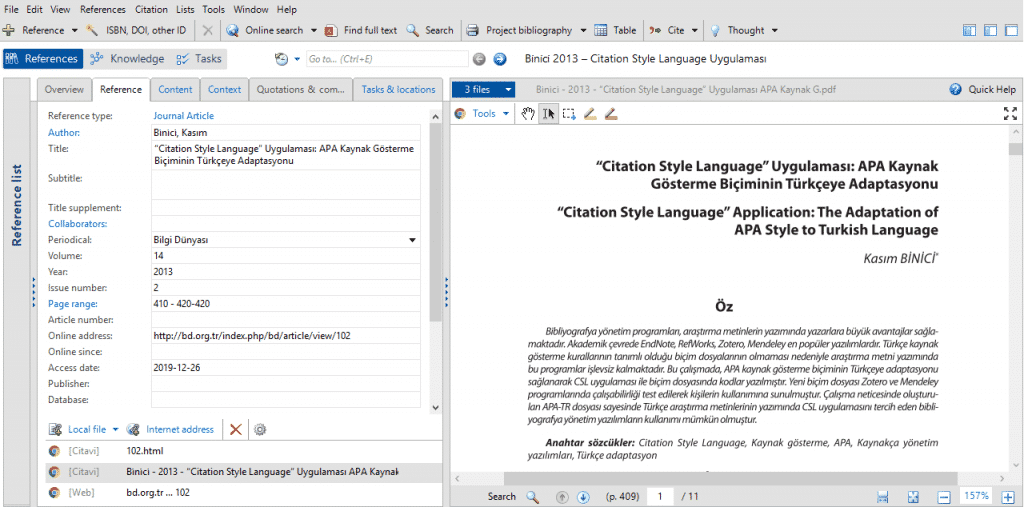
Task: Activate the text selection cursor tool
Action: coord(548,114)
